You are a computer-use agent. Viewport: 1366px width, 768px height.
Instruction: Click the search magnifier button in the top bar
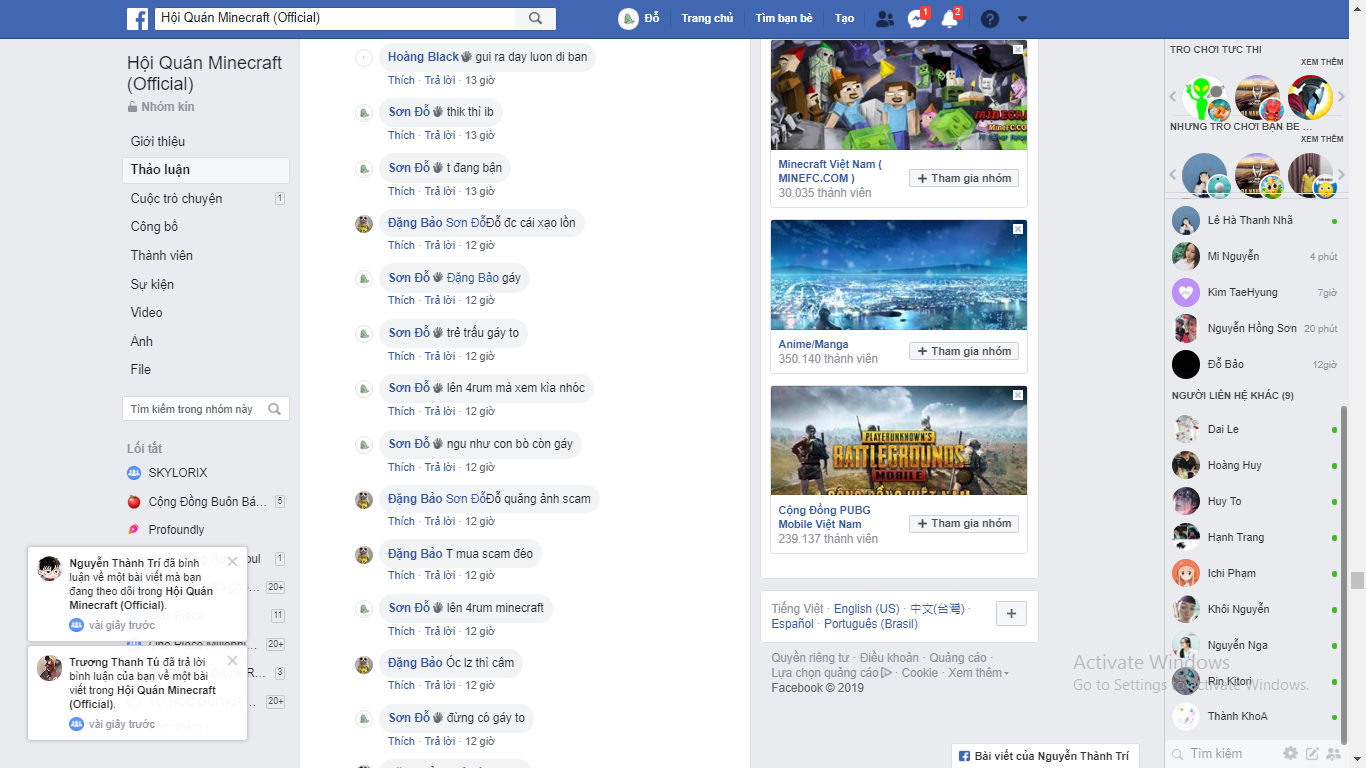535,18
